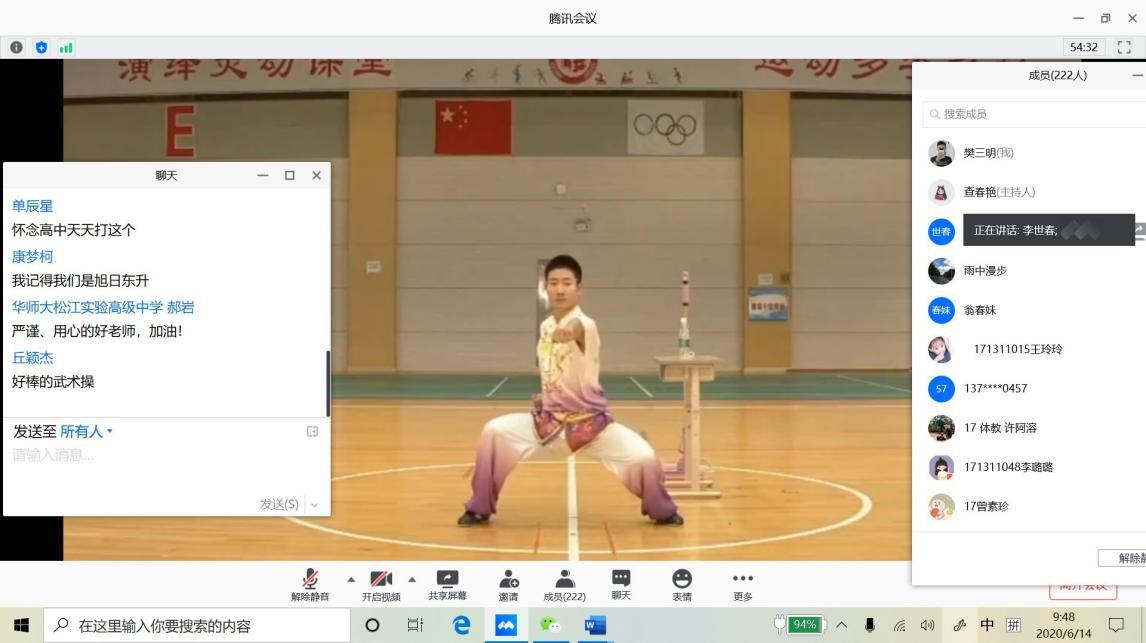Send chat message with 发送(S)

(279, 504)
